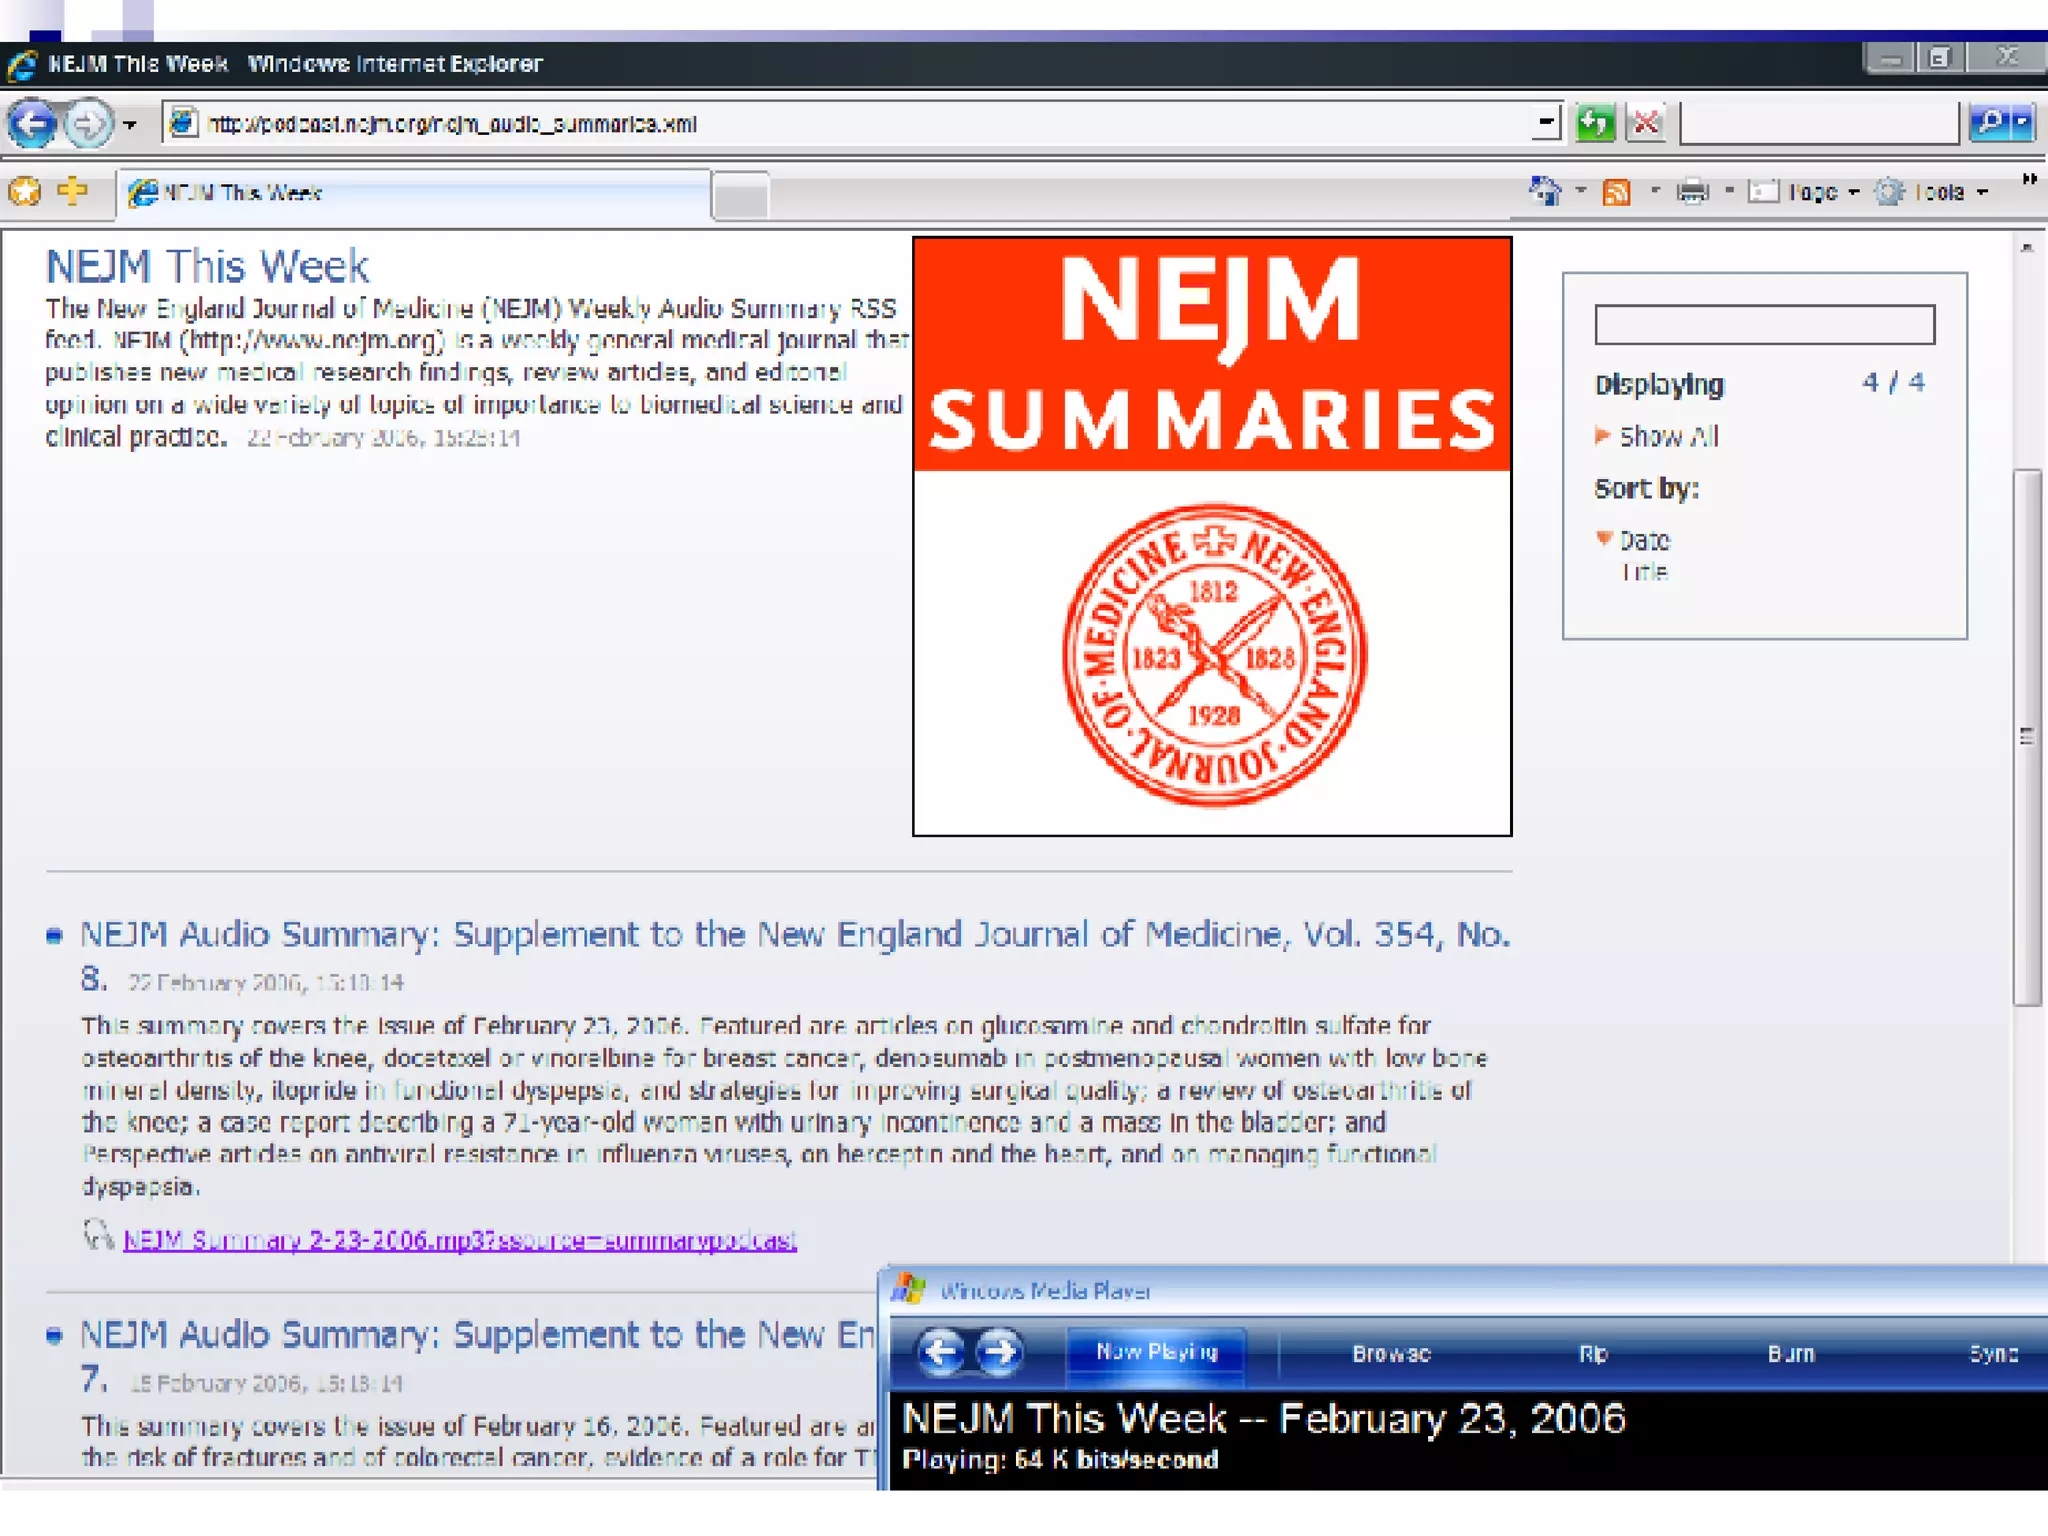Screen dimensions: 2048x1536
Task: Open the NEJM Summary 2-23-2006 mp3 link
Action: 460,1240
